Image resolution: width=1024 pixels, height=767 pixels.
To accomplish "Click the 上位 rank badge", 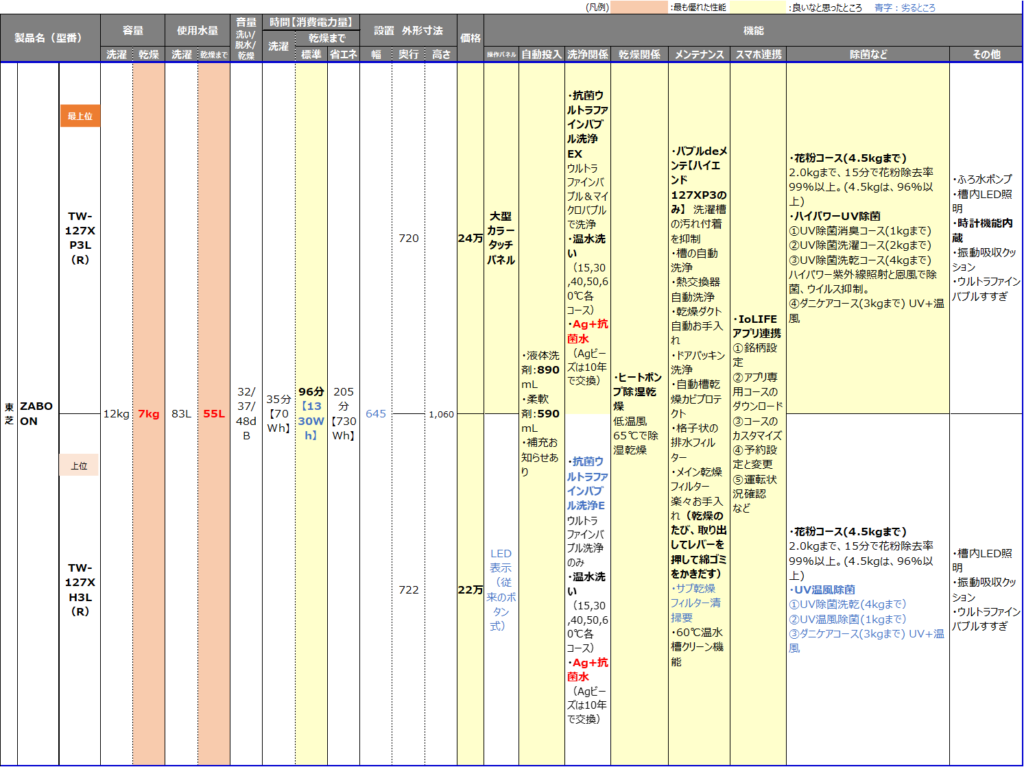I will point(79,465).
